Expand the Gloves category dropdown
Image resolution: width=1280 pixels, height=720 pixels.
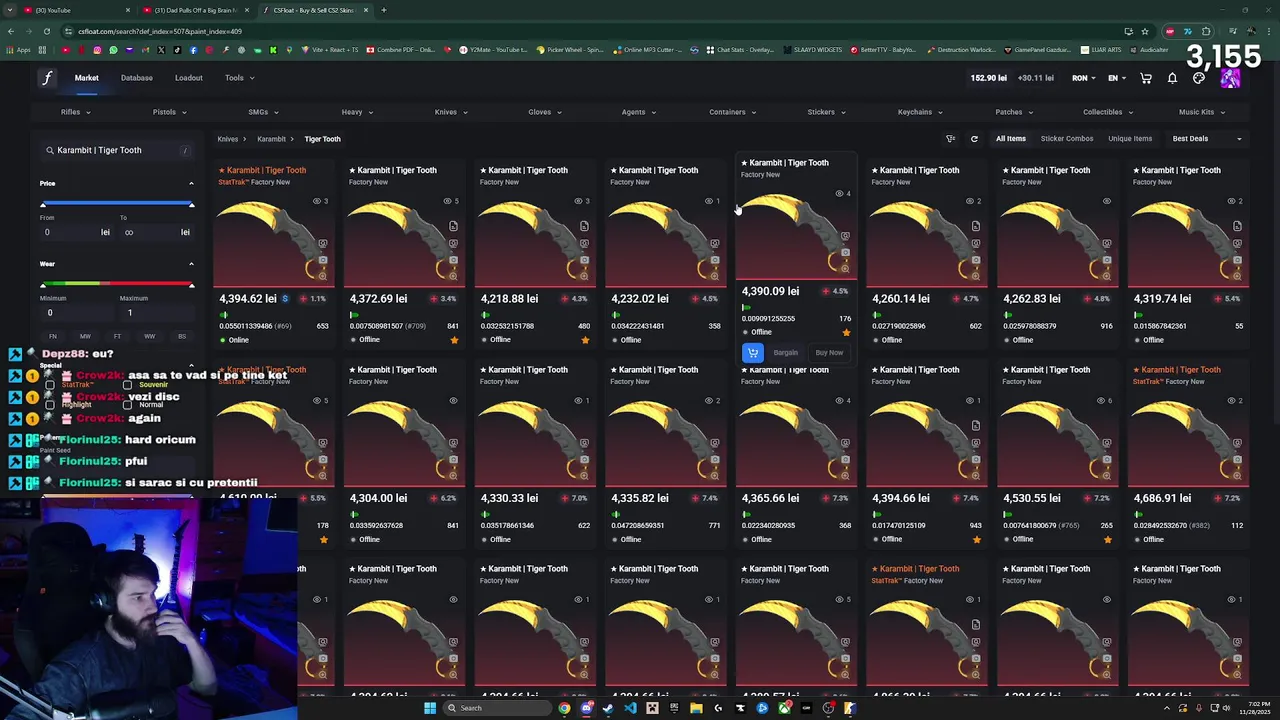(x=545, y=112)
